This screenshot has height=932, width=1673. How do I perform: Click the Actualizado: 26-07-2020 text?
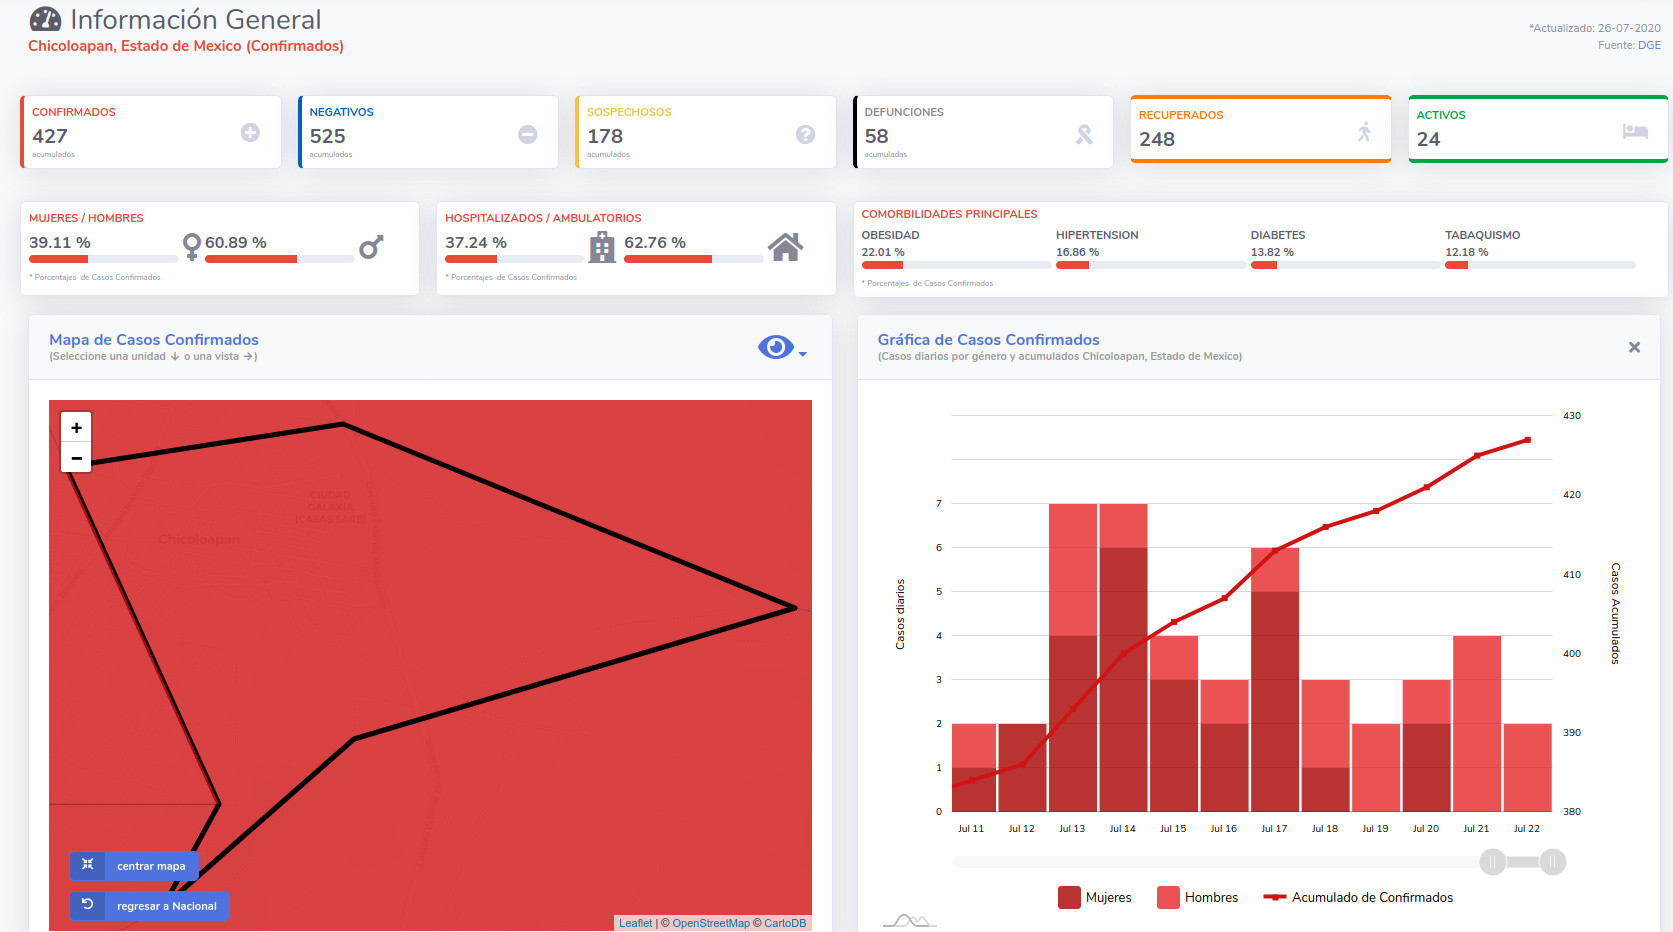(1595, 28)
